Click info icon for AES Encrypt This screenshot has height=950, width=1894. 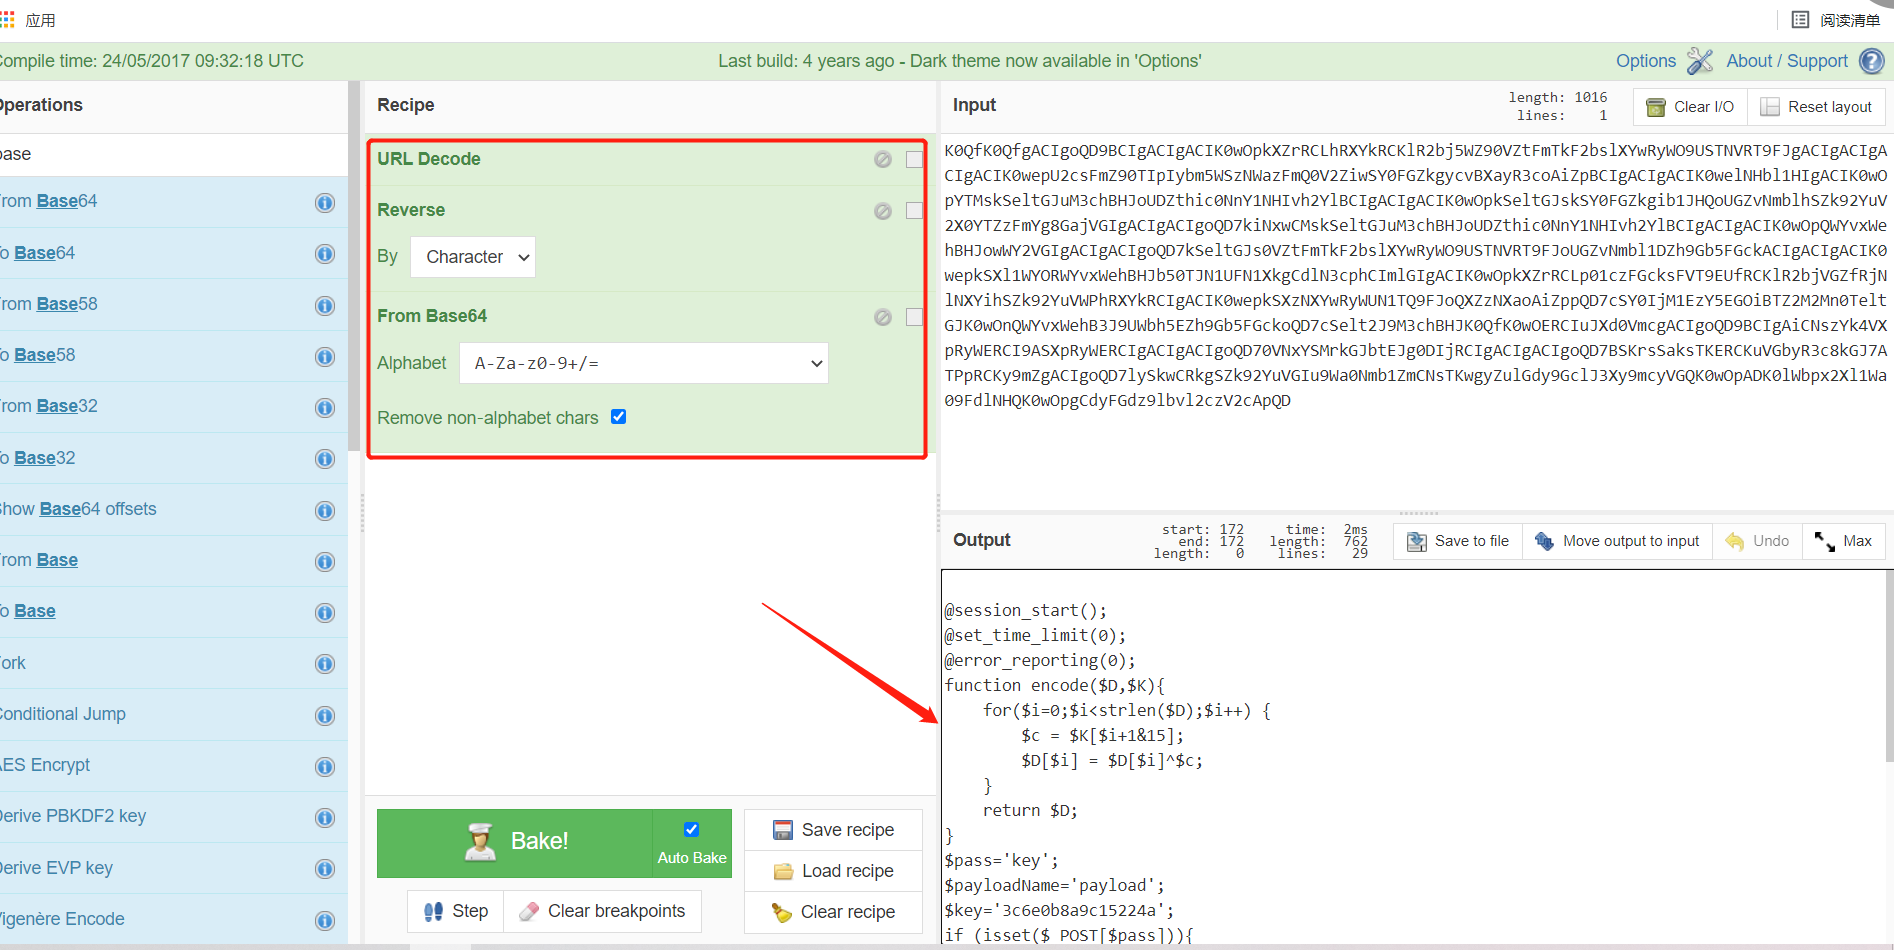(325, 767)
